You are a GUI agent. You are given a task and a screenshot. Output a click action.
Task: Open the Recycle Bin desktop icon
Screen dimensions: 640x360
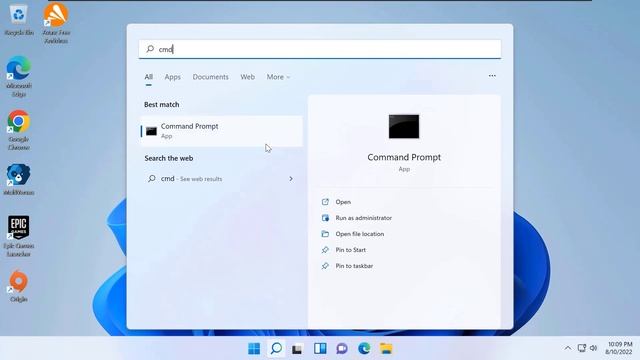tap(19, 20)
